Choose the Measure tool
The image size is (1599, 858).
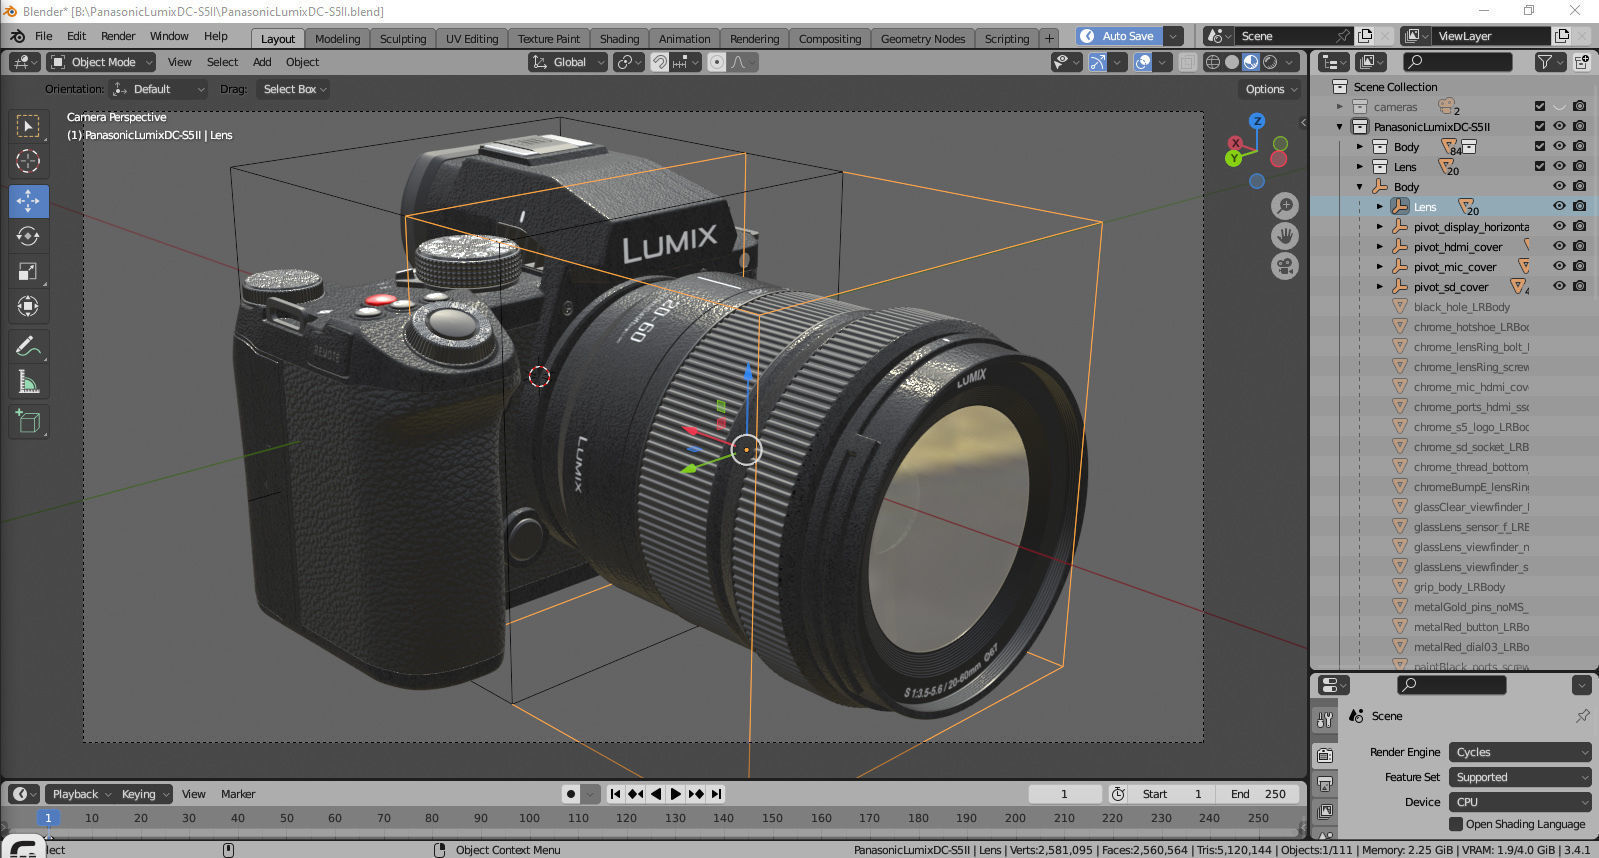[x=28, y=382]
